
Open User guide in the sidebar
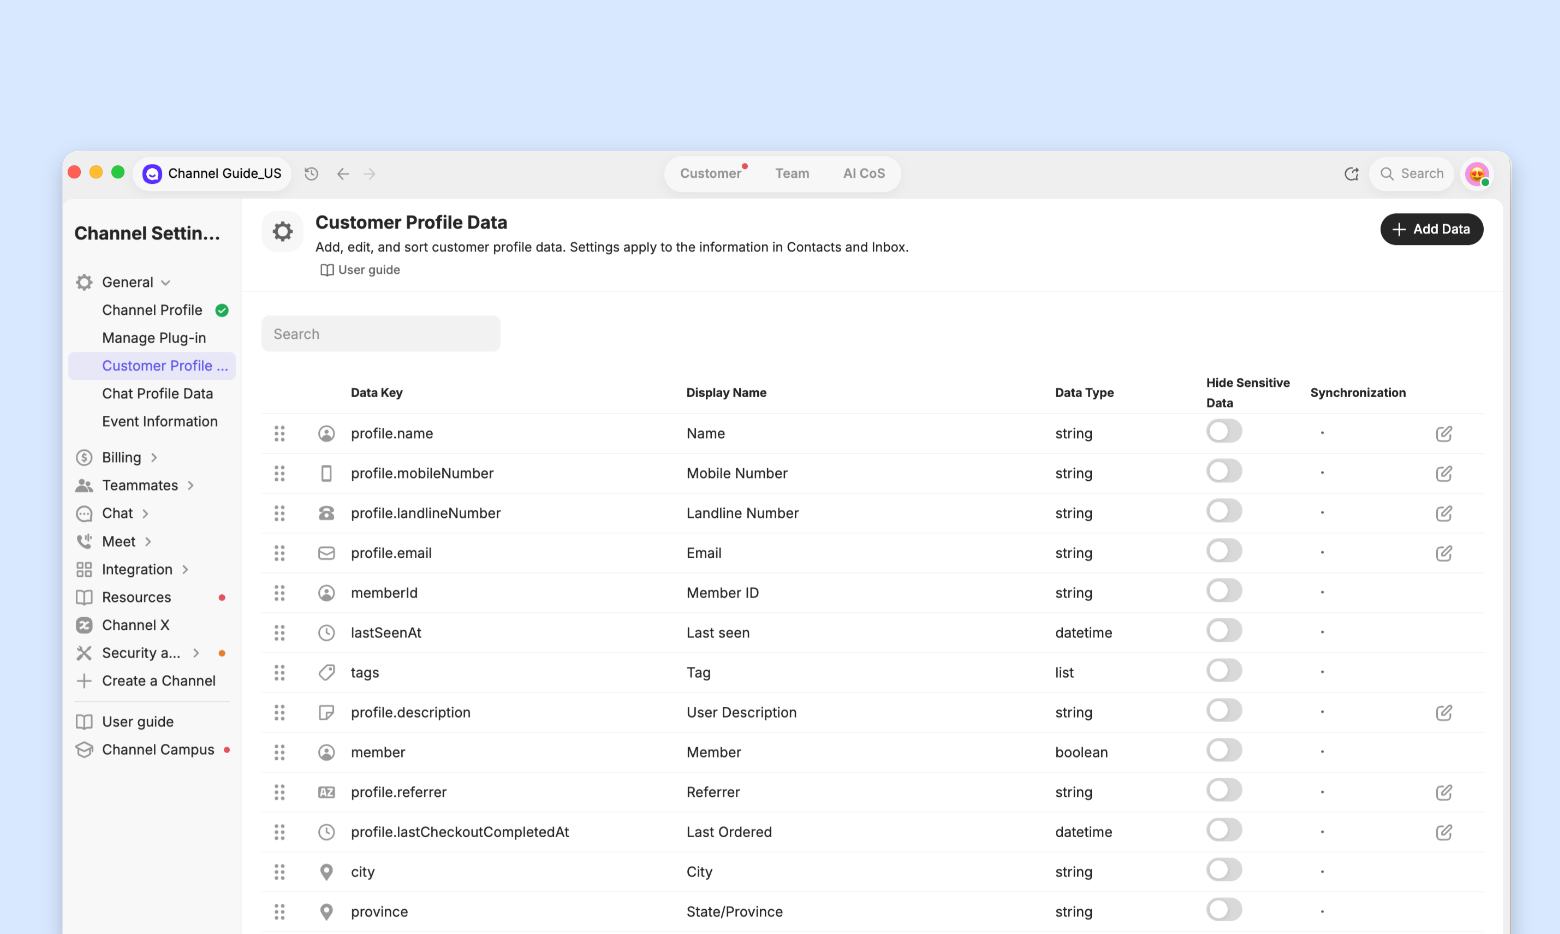point(138,722)
